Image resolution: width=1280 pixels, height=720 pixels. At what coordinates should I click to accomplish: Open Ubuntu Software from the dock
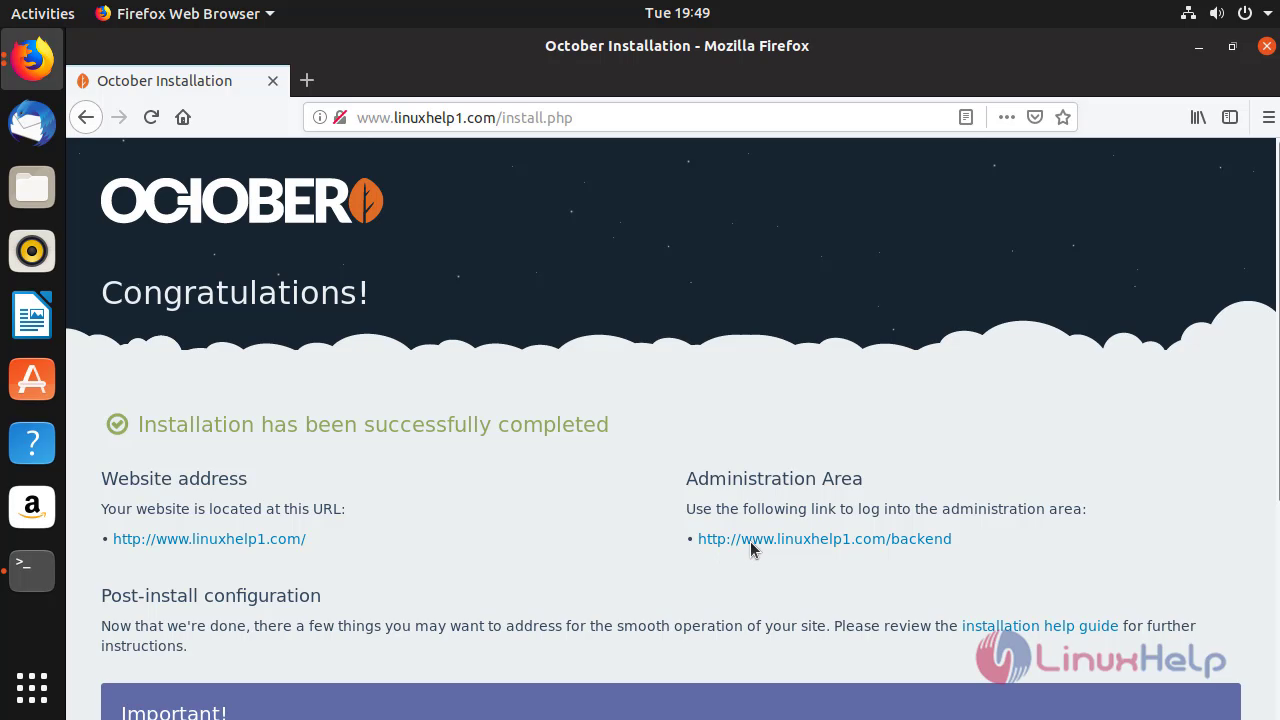(x=32, y=379)
